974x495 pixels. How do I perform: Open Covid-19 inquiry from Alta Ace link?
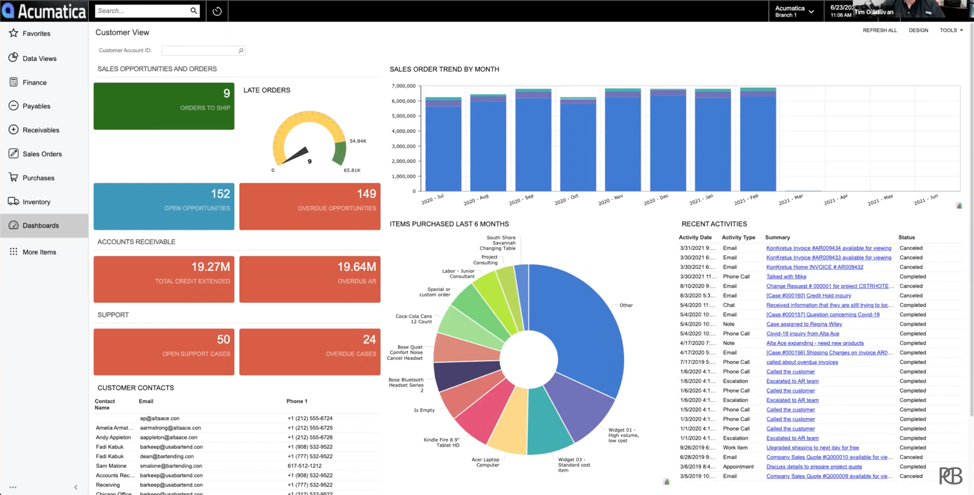[805, 334]
